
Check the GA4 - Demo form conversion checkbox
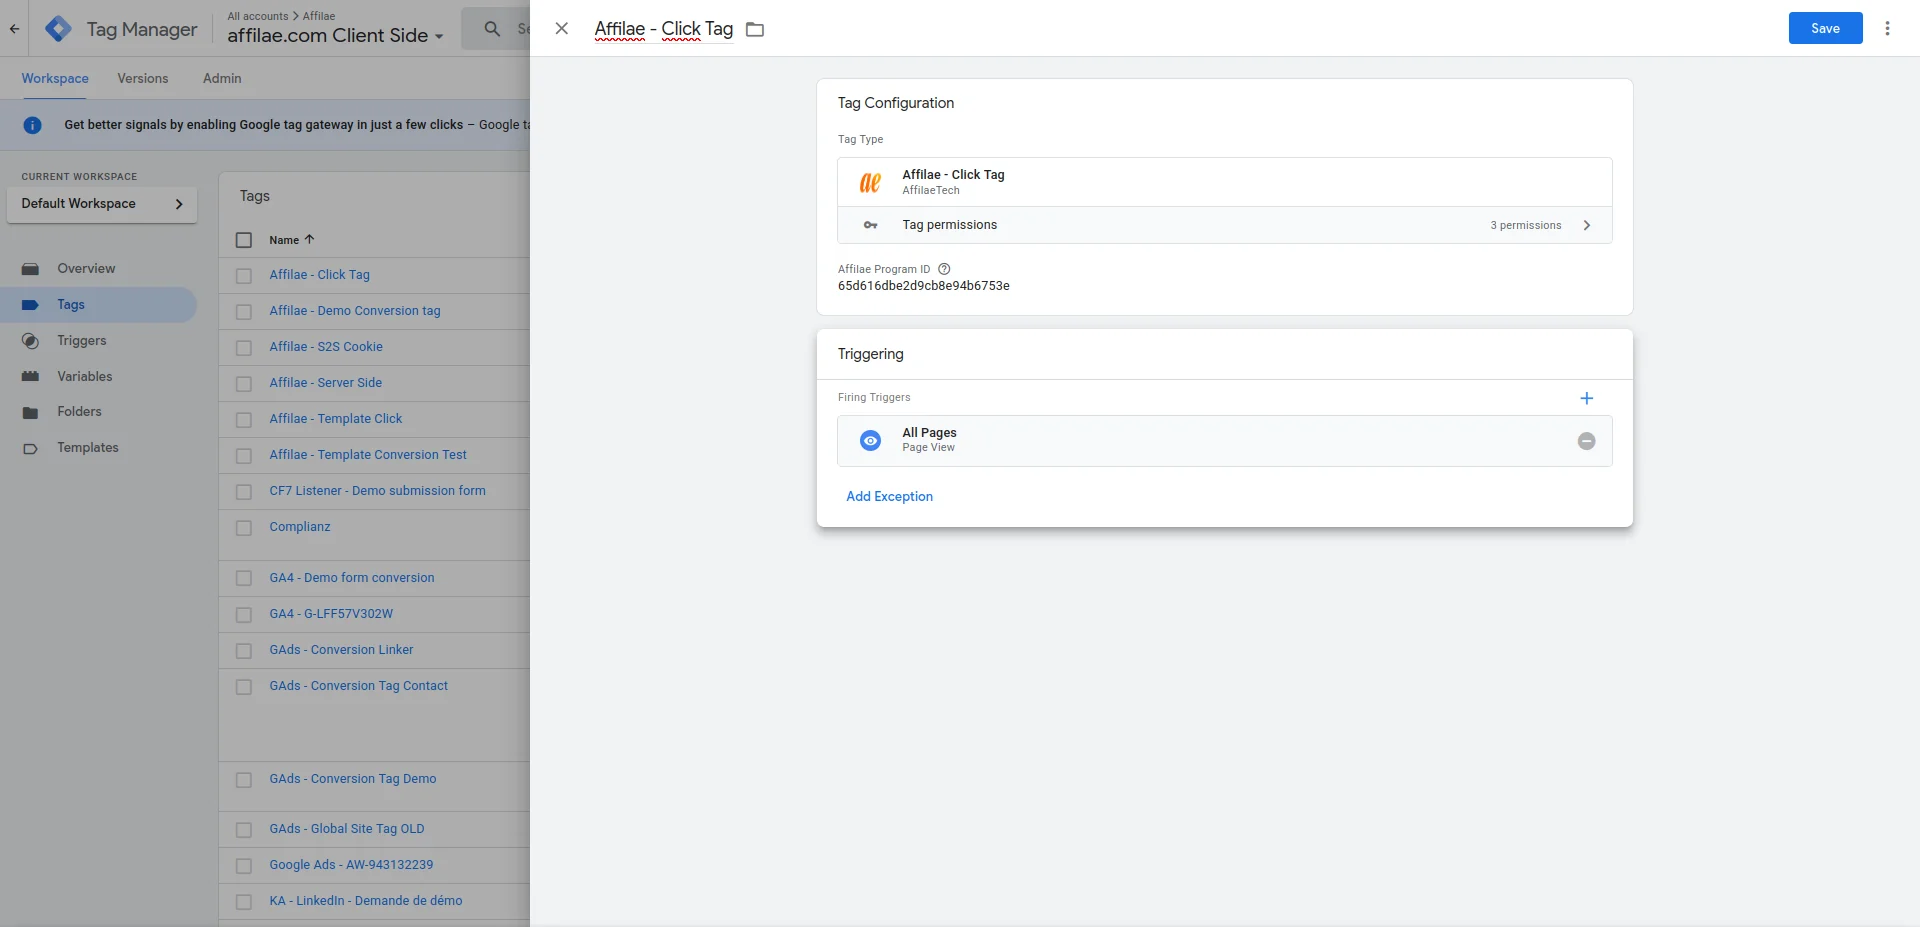(x=244, y=578)
